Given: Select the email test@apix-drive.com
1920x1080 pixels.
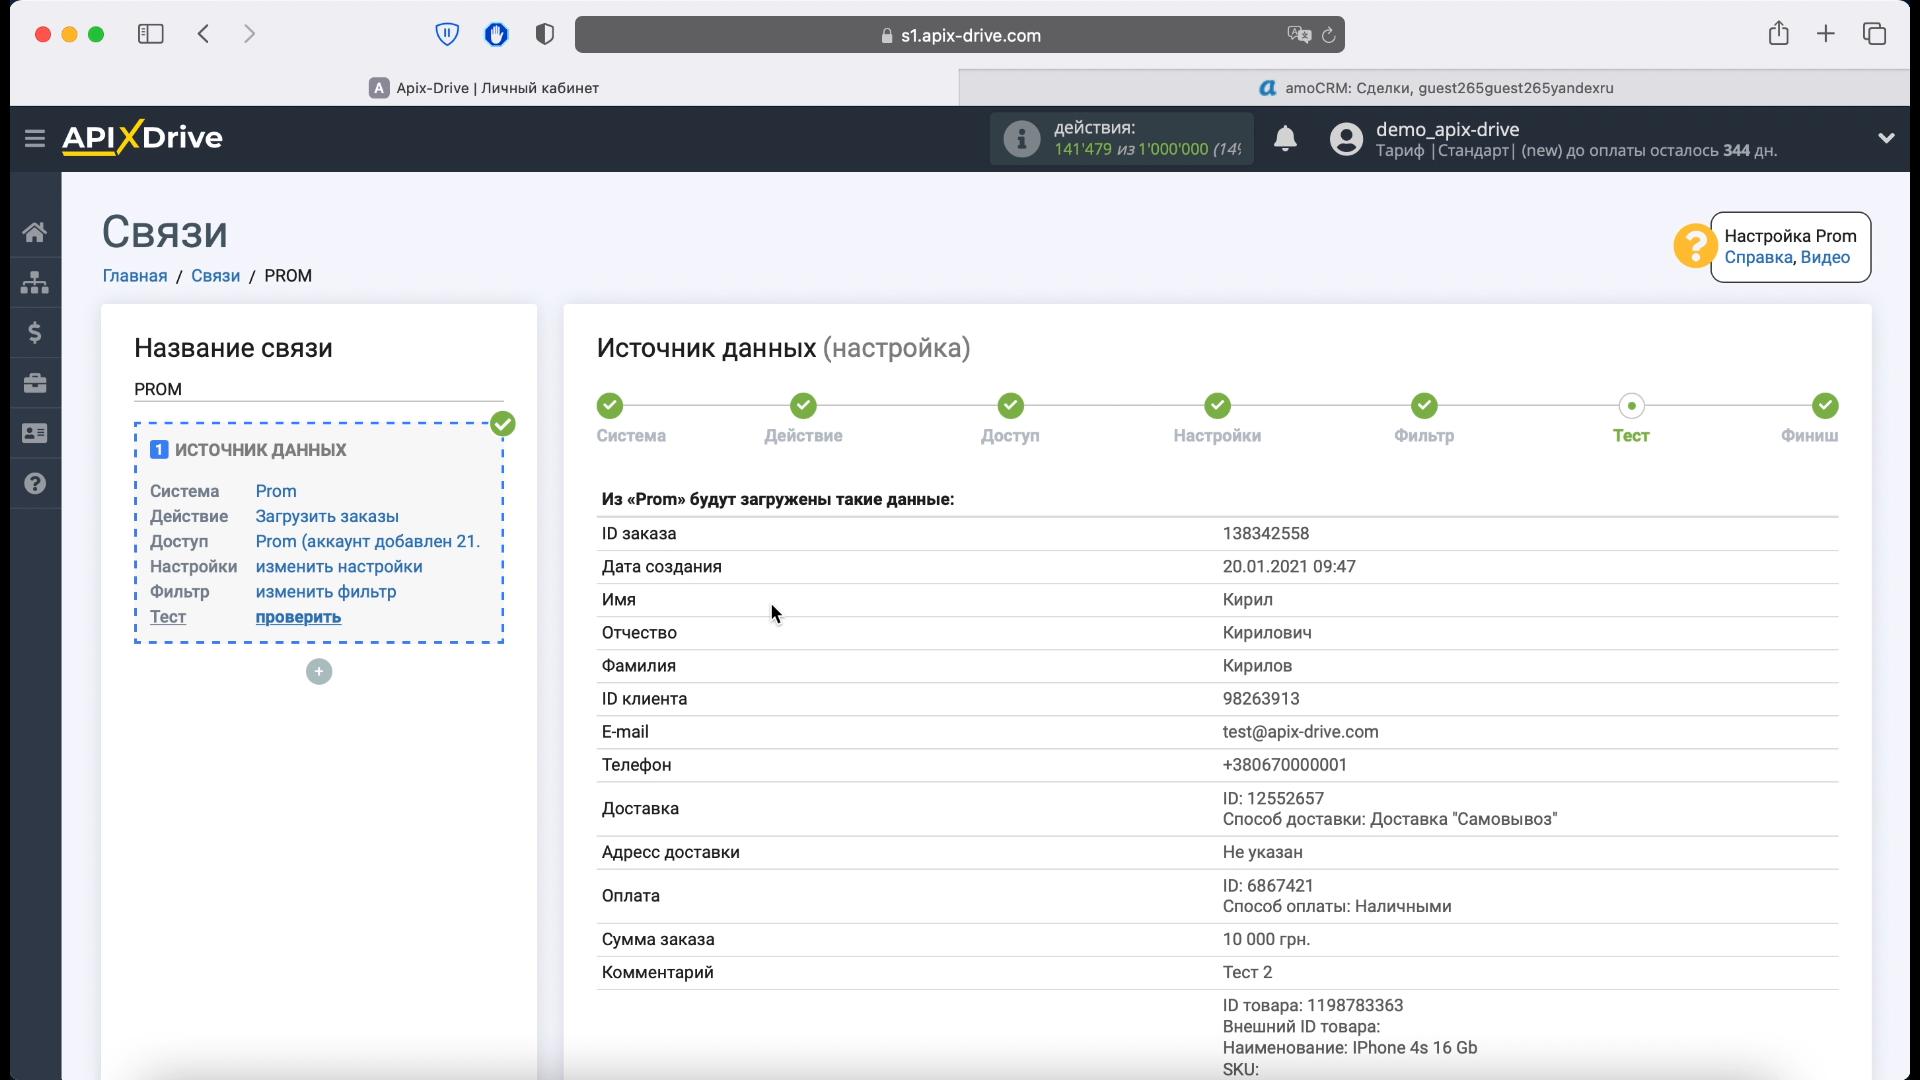Looking at the screenshot, I should 1300,732.
